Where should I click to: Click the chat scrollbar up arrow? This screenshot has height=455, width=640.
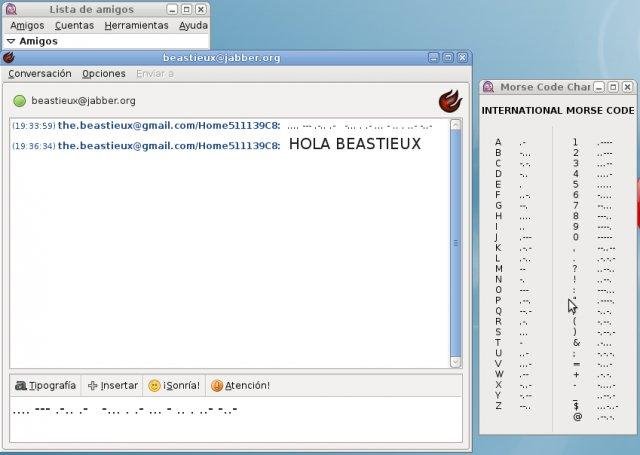pyautogui.click(x=456, y=125)
